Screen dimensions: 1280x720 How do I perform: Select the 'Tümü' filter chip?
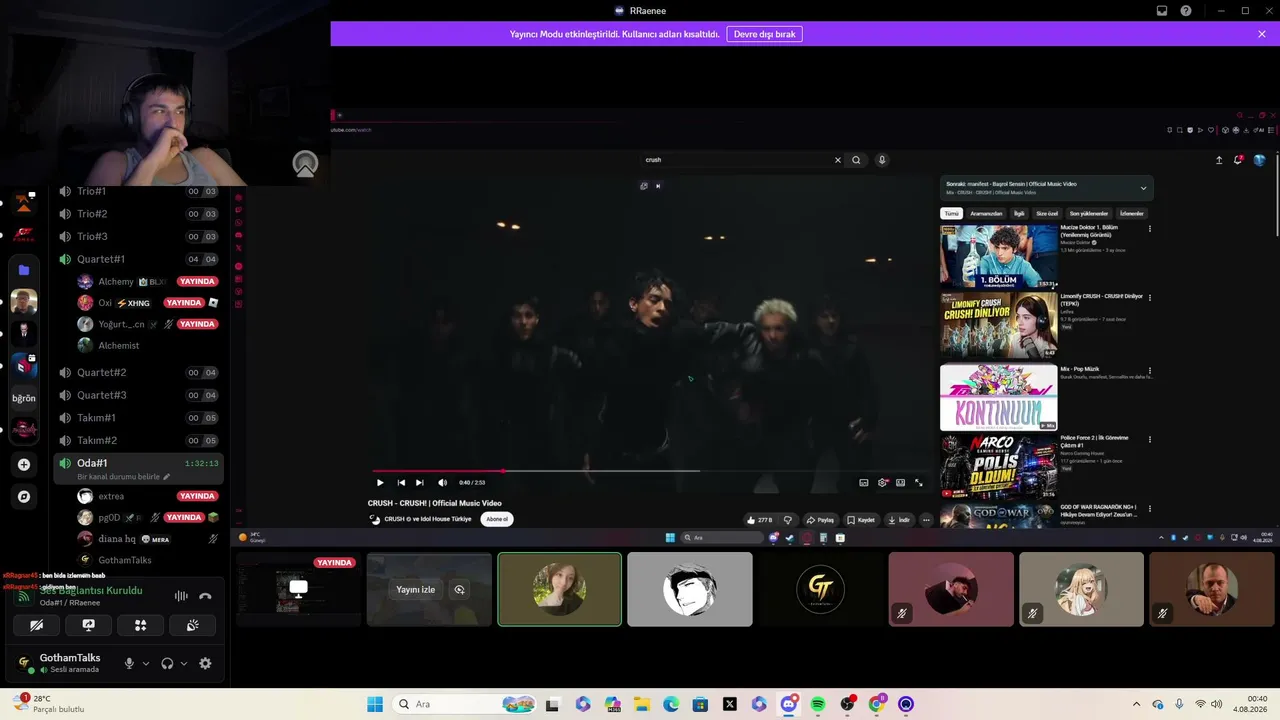(951, 213)
